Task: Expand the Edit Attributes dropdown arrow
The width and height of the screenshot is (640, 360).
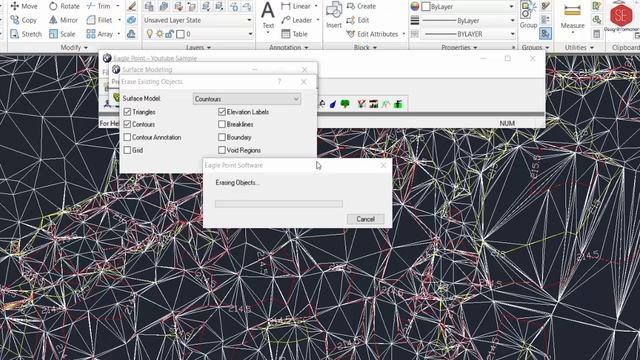Action: tap(404, 34)
